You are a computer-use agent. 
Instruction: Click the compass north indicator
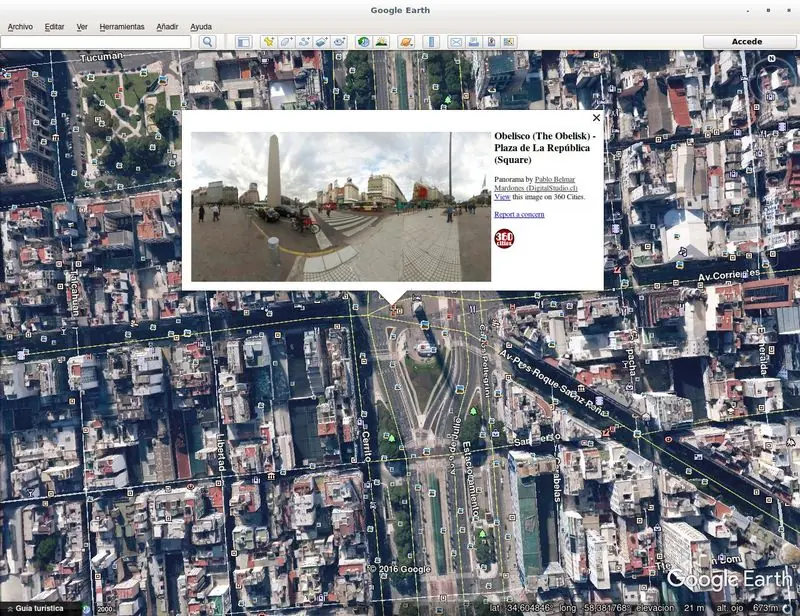click(771, 59)
